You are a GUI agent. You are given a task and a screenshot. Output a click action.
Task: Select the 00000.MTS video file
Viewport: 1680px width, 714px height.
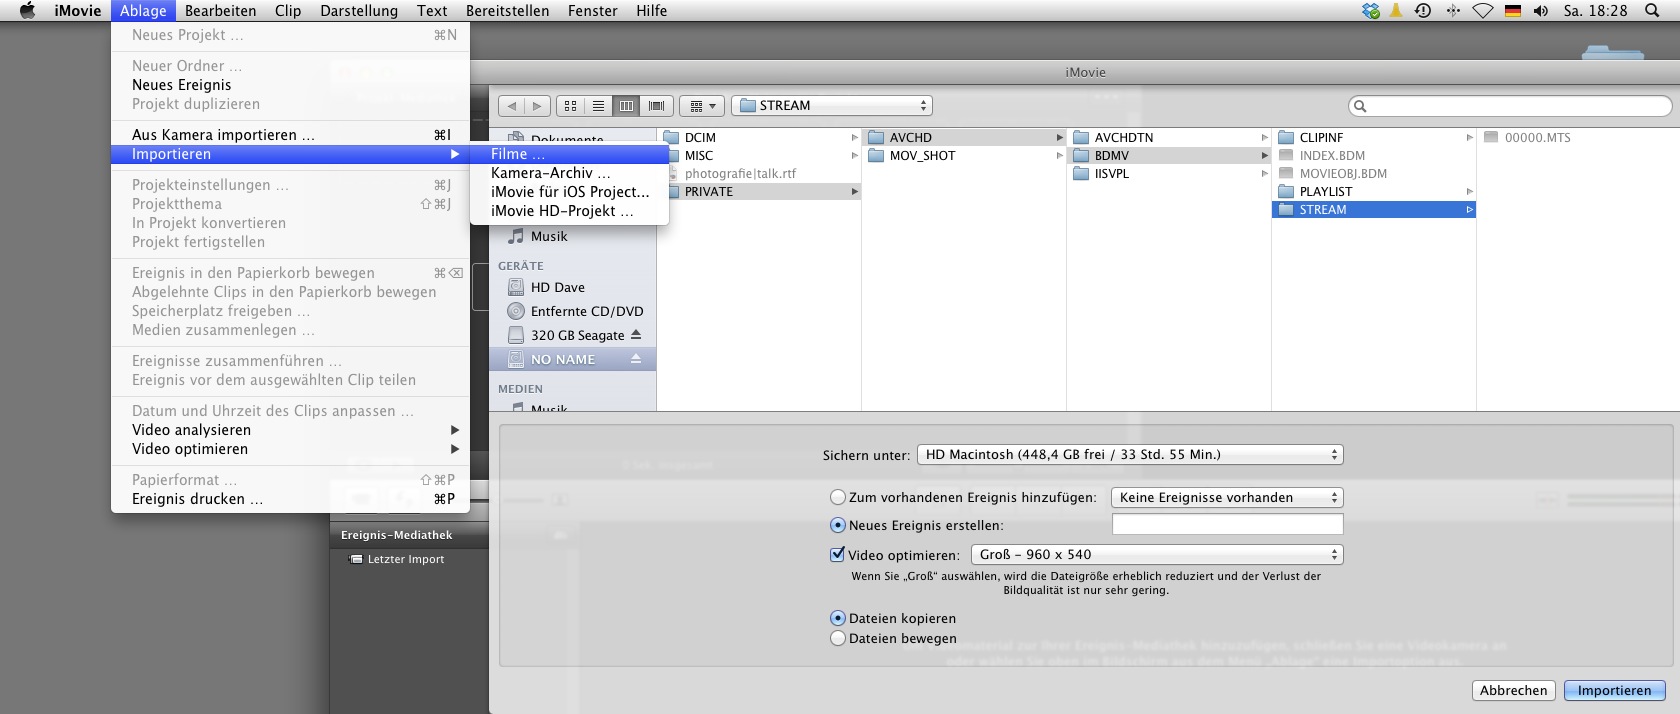(x=1578, y=138)
